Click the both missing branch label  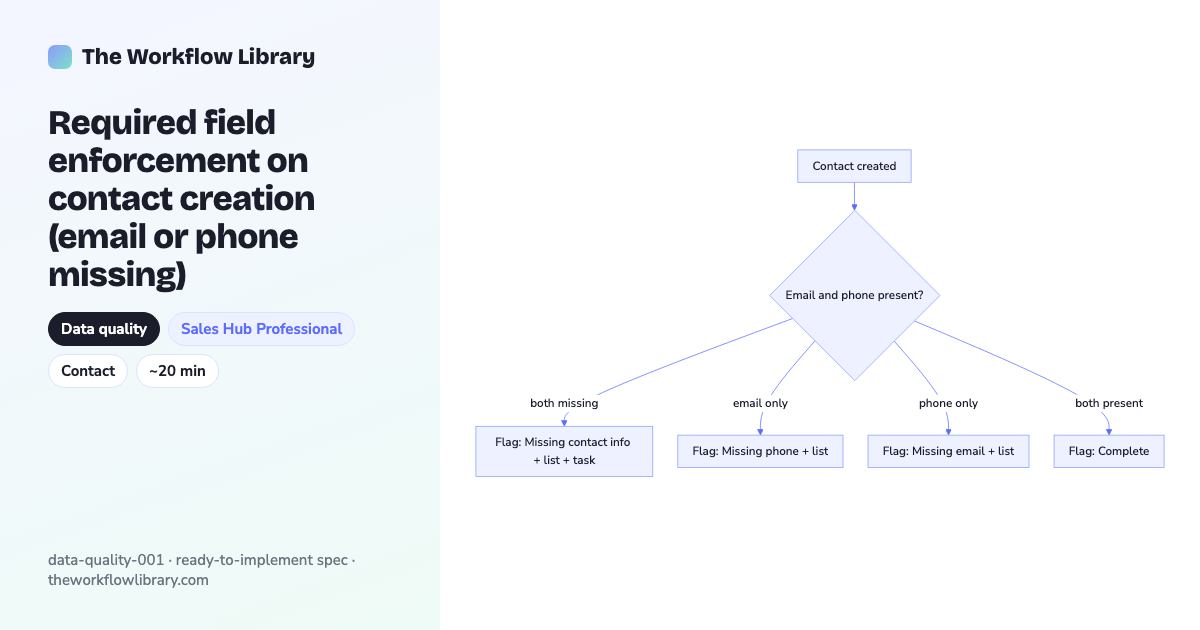coord(564,403)
